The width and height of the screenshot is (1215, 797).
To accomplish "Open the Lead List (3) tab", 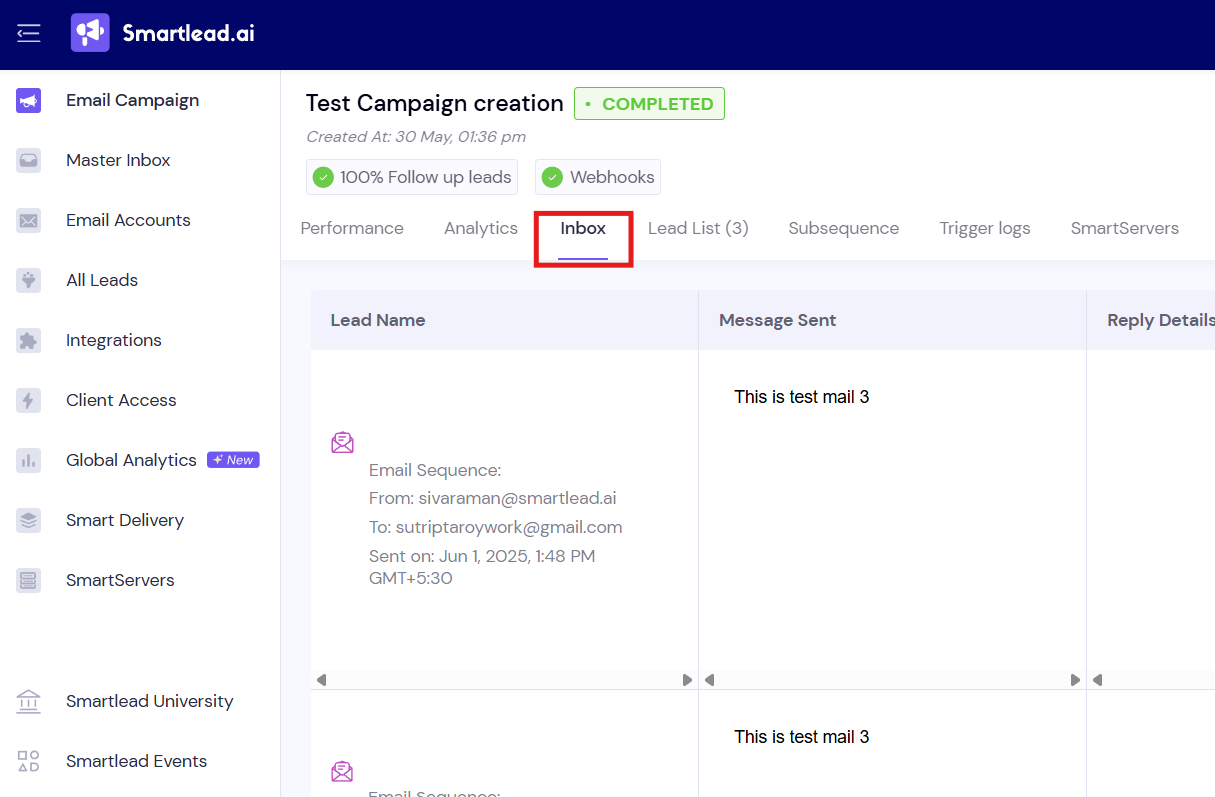I will coord(698,228).
